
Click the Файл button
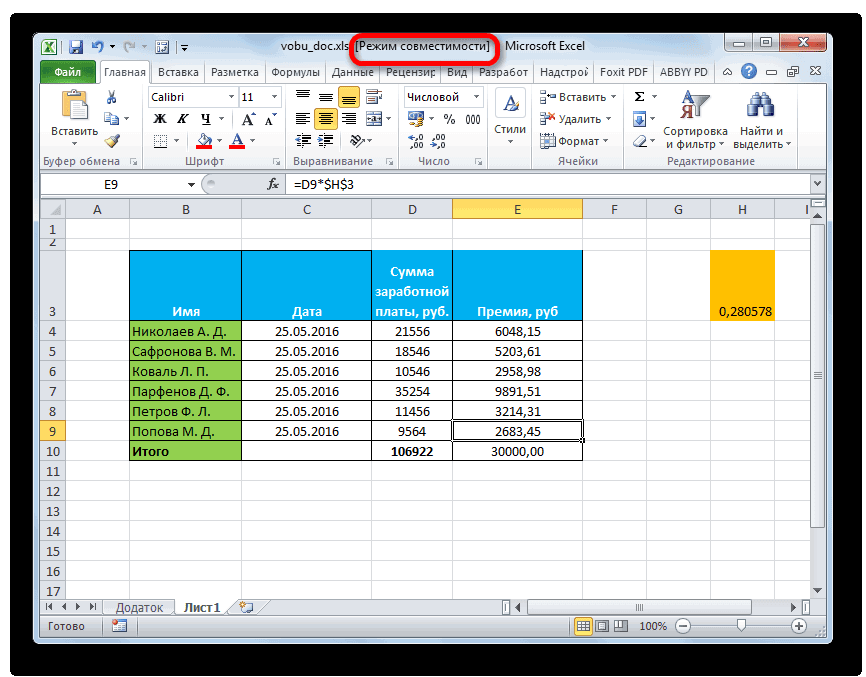click(68, 72)
